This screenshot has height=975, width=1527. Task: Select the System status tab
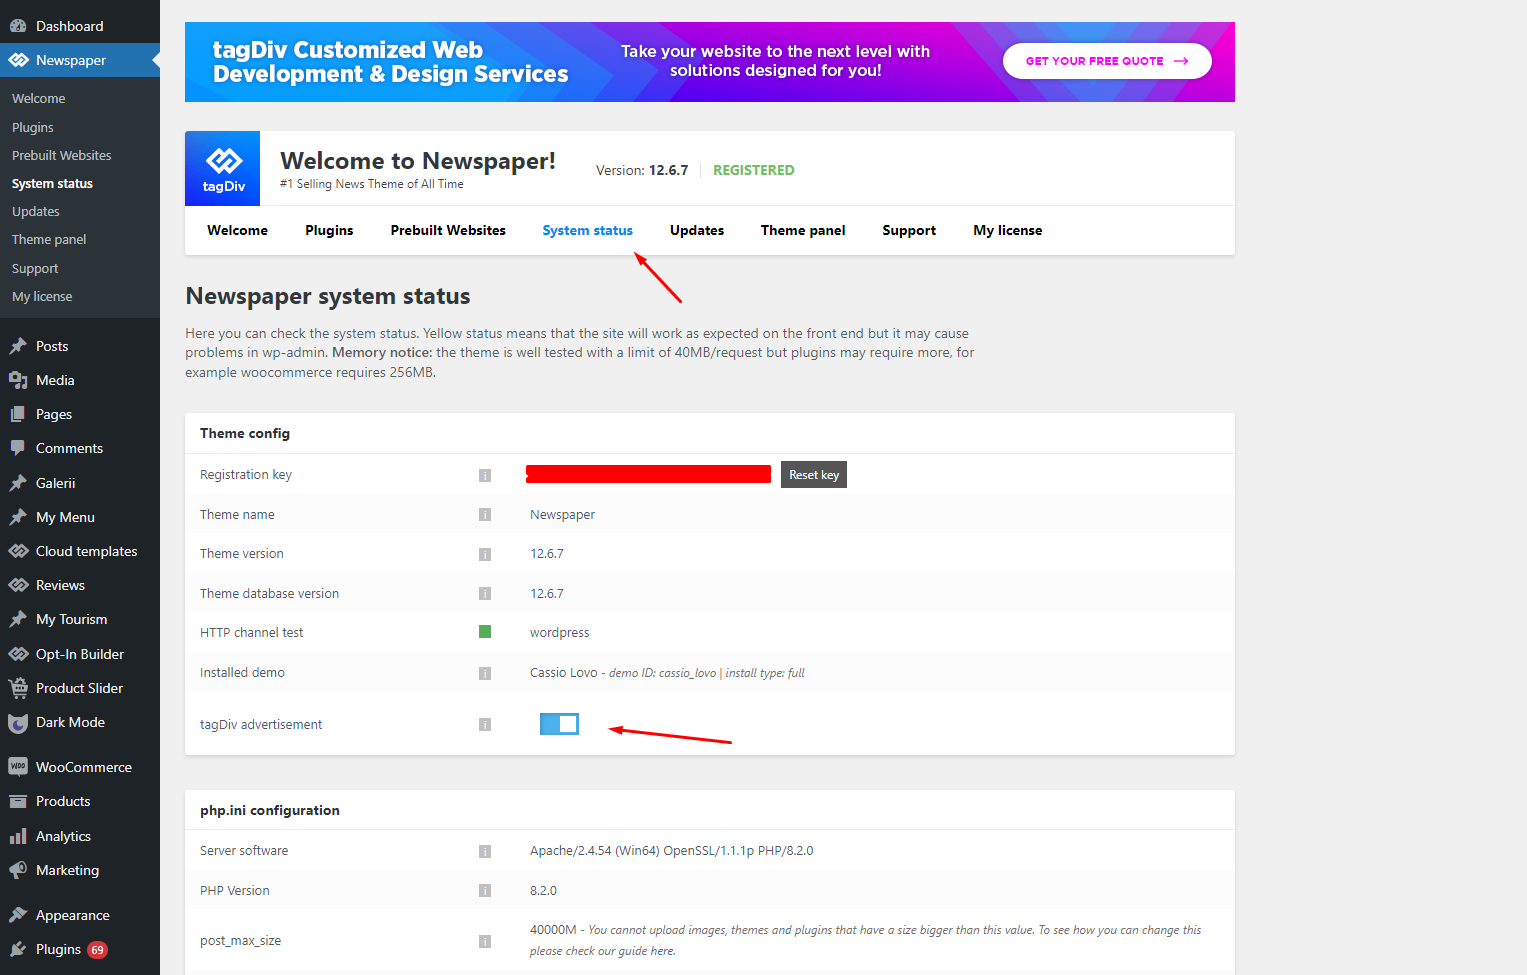pyautogui.click(x=587, y=230)
